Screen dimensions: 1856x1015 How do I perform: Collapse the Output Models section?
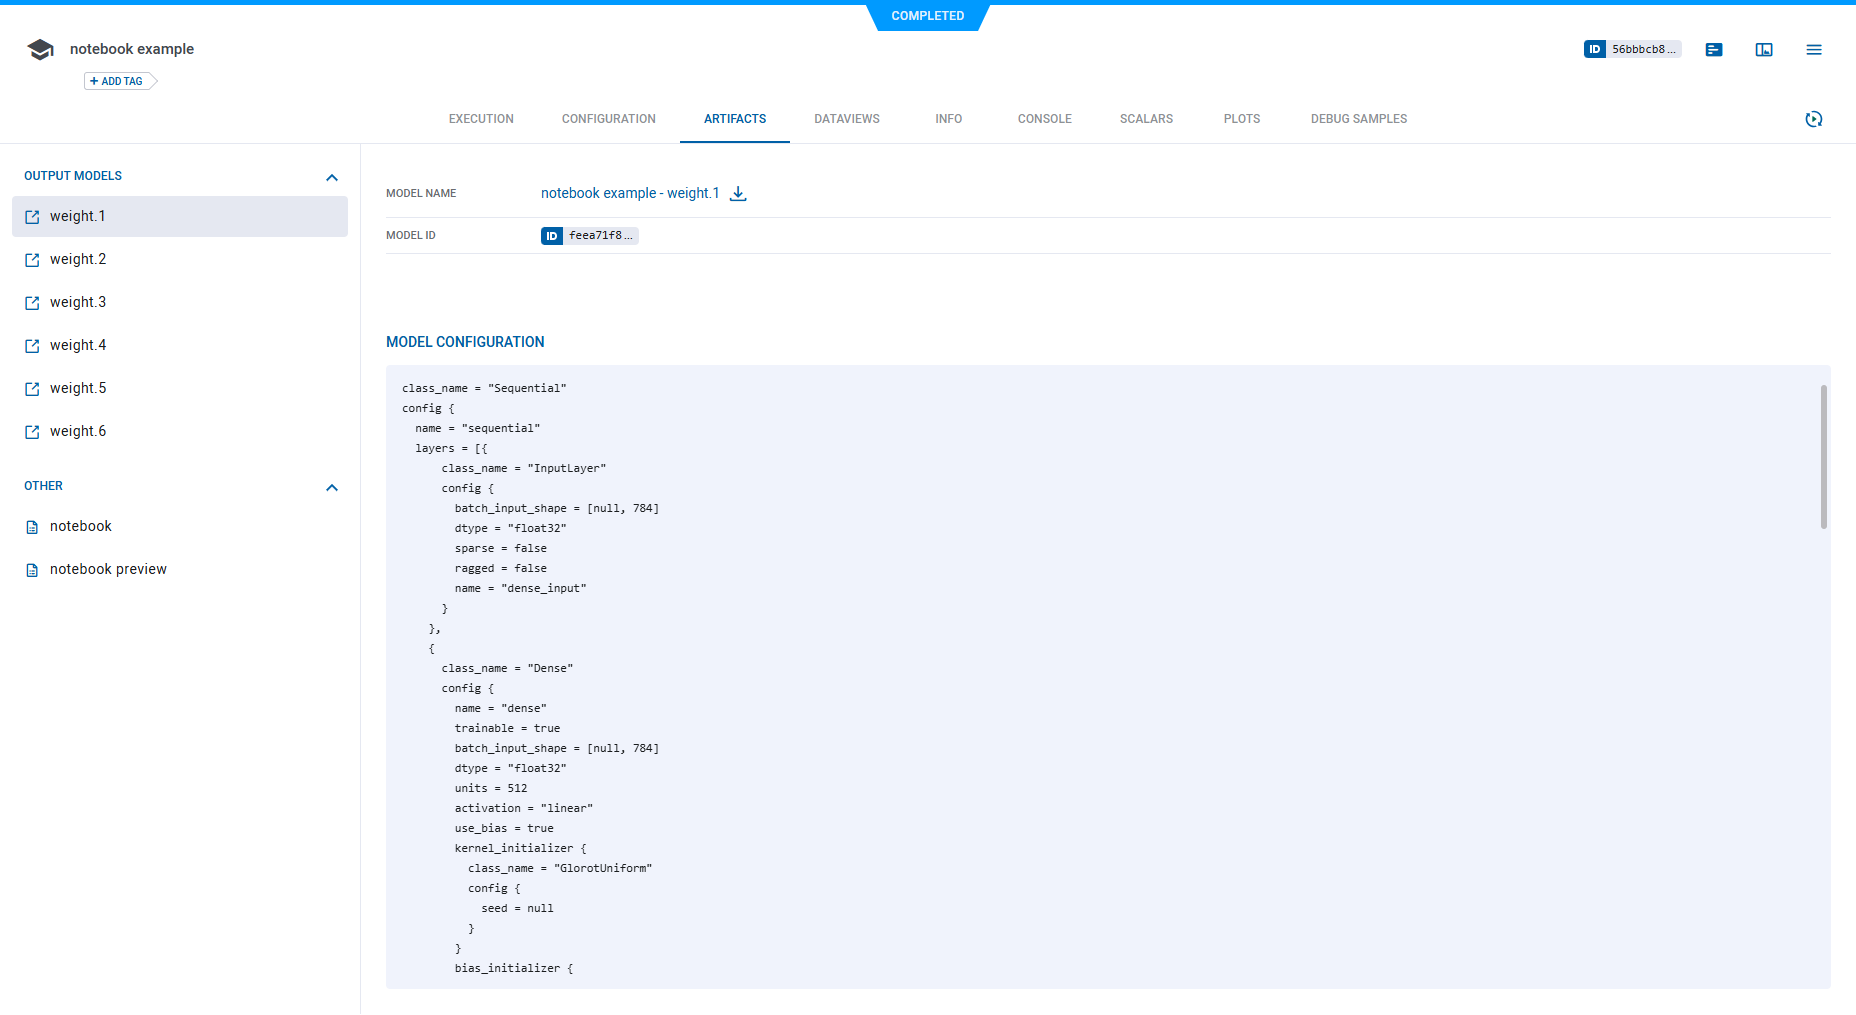(332, 177)
